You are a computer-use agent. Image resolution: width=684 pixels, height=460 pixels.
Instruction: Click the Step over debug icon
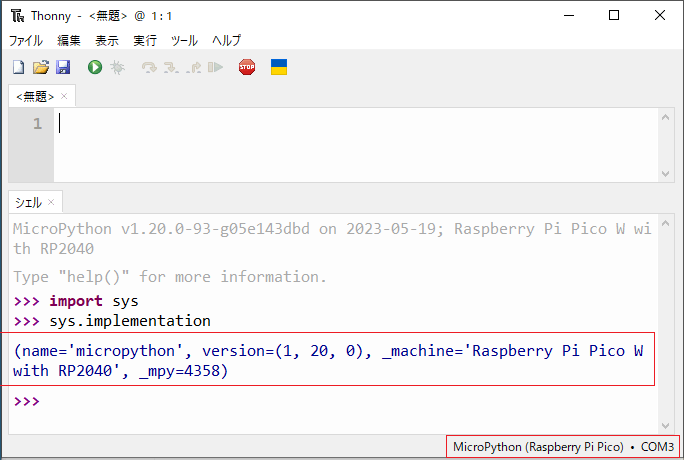coord(149,67)
